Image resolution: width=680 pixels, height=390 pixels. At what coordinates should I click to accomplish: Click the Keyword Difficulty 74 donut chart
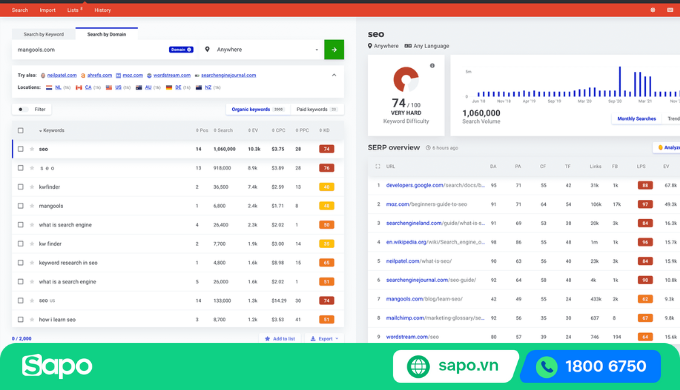pyautogui.click(x=406, y=79)
